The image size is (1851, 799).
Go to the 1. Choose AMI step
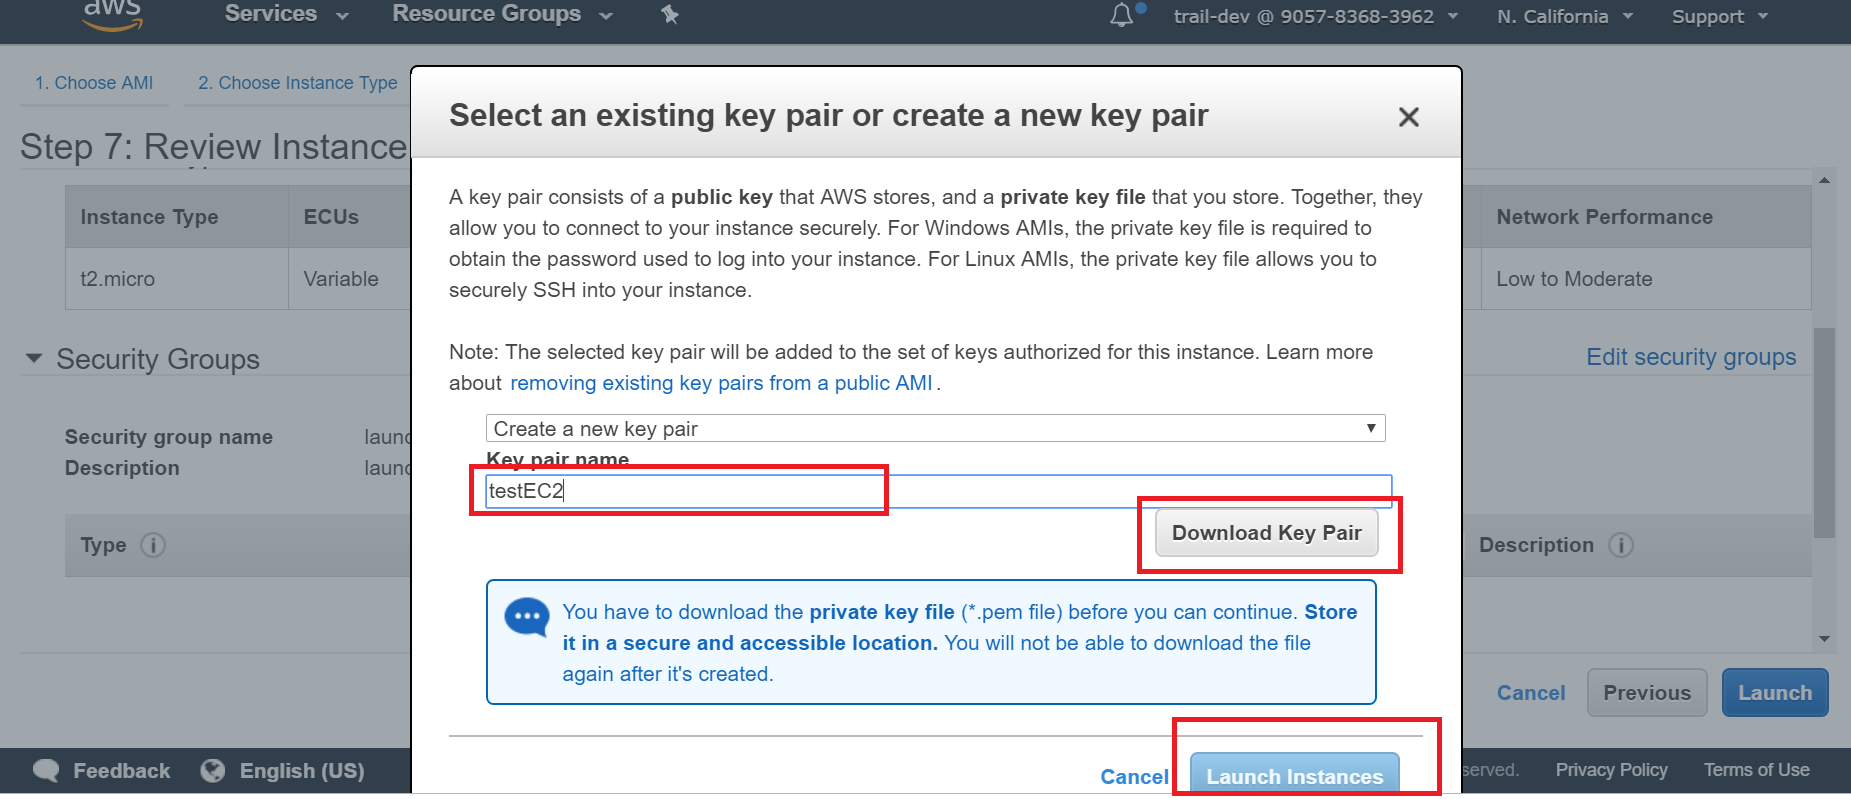tap(94, 83)
